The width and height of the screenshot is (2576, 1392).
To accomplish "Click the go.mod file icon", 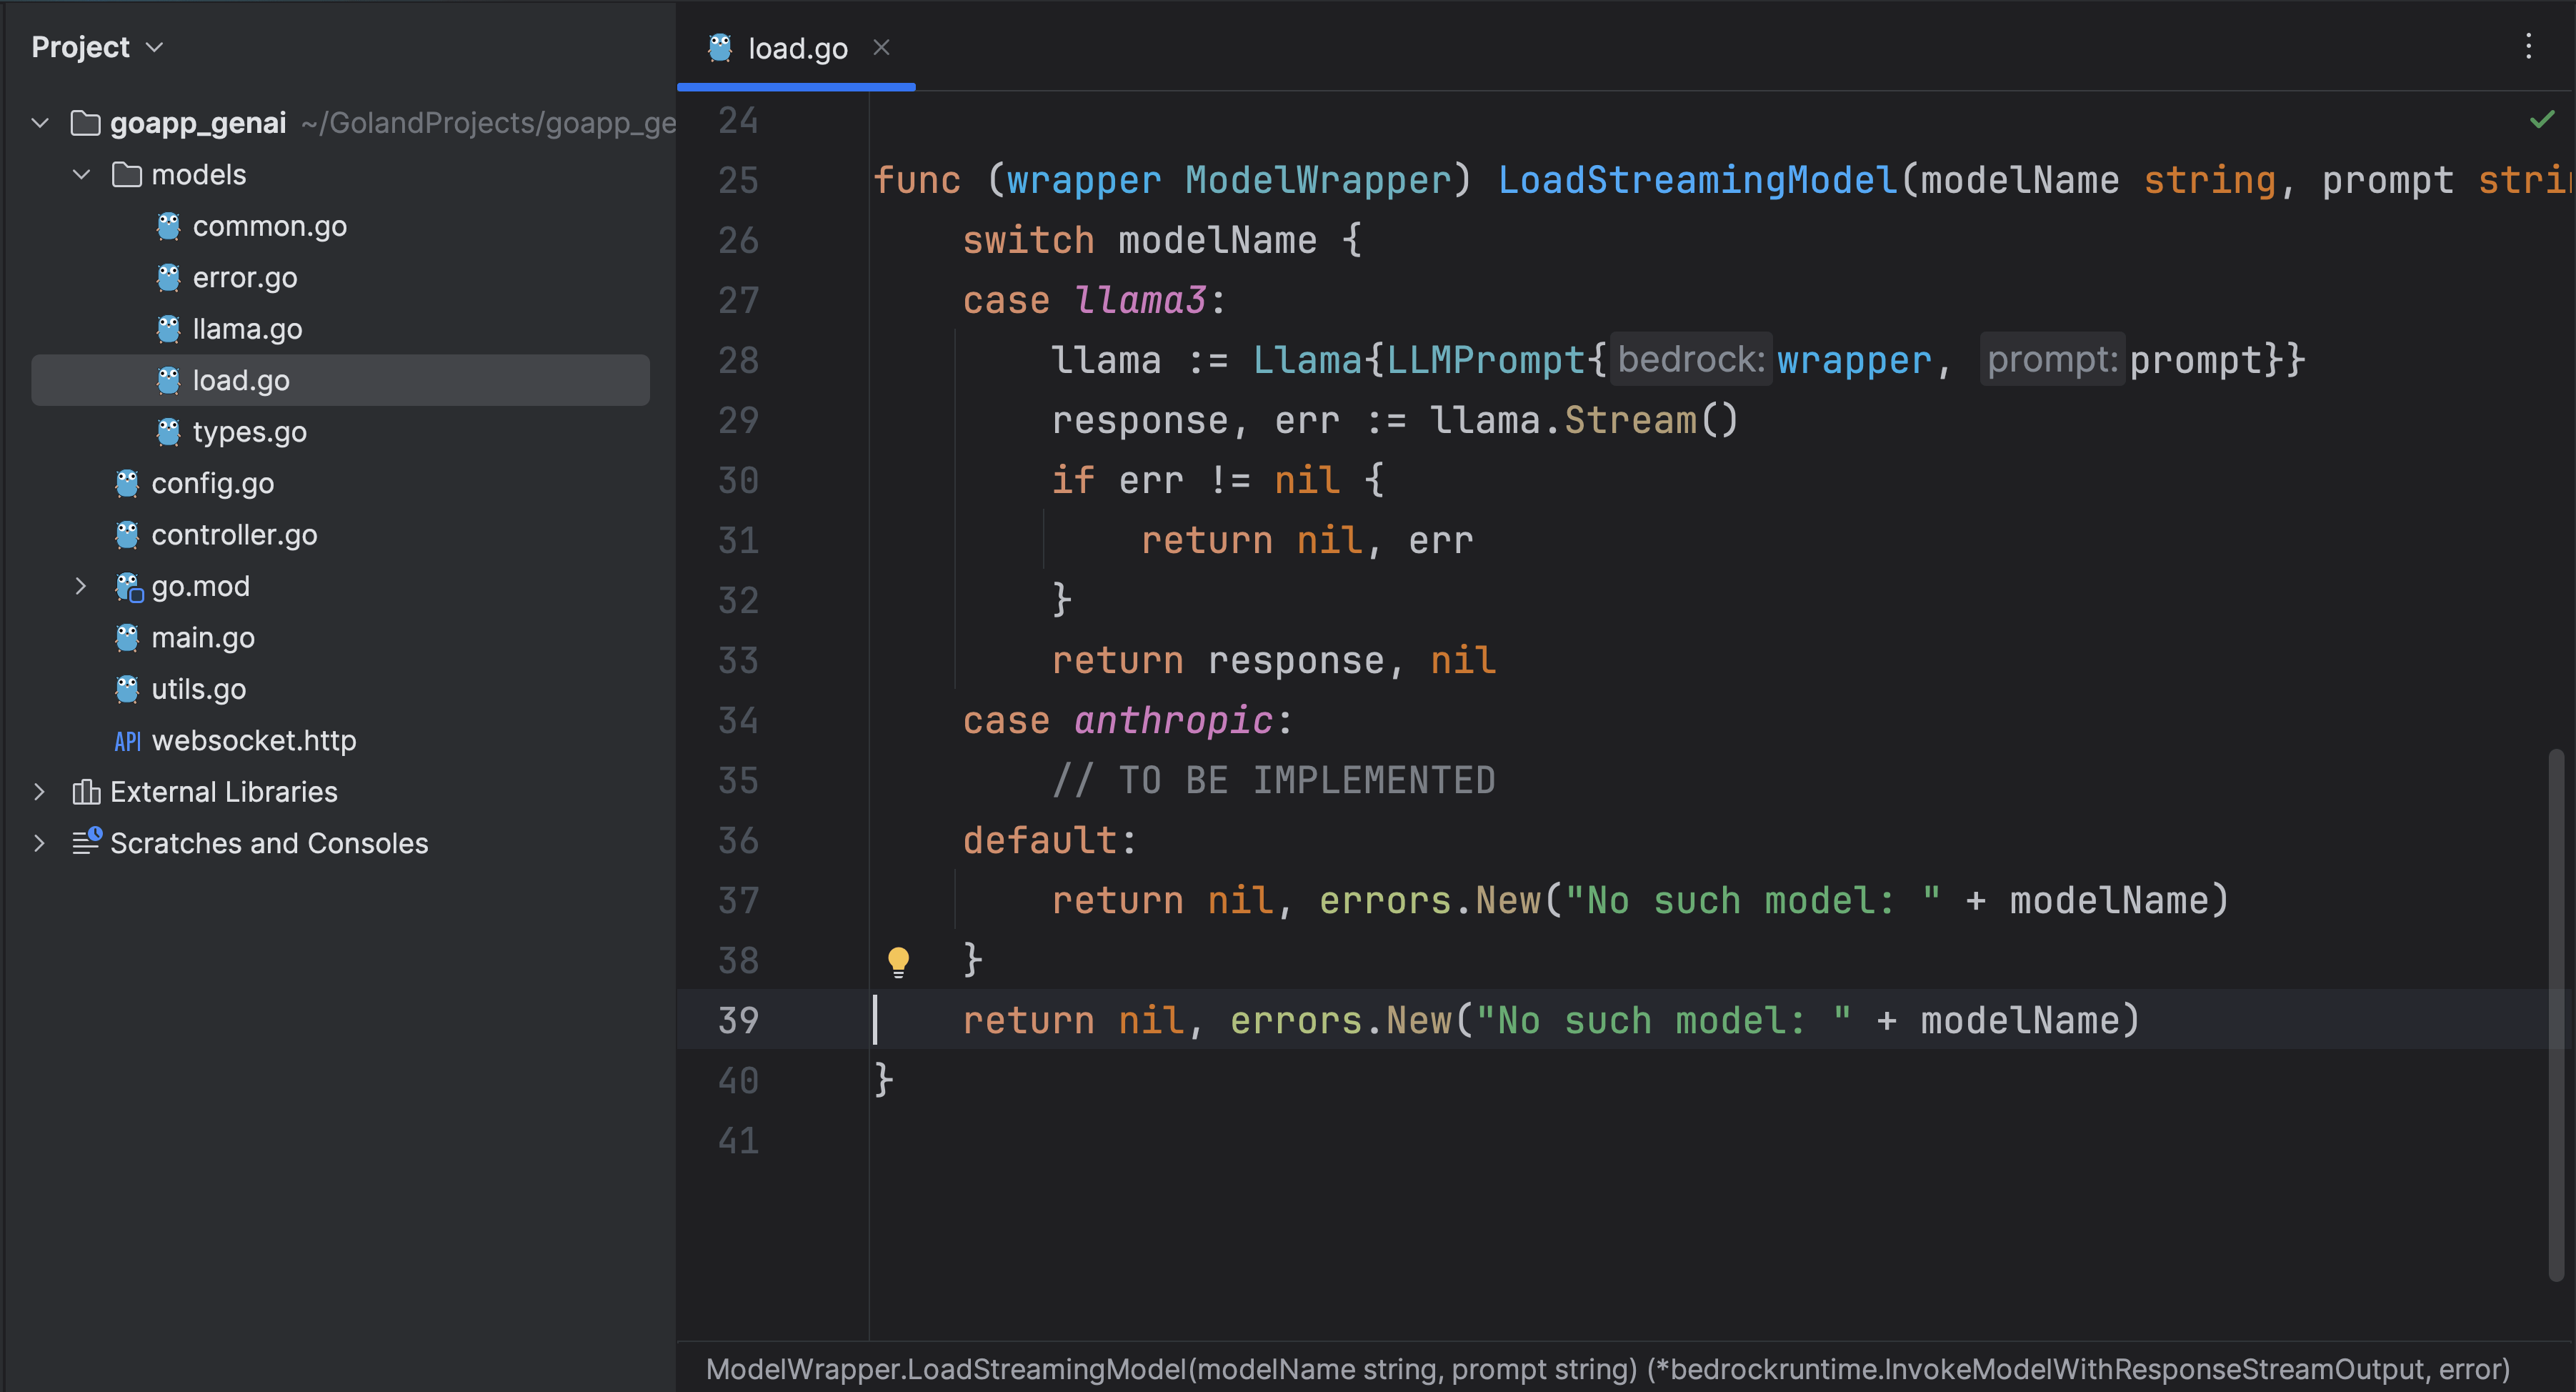I will tap(128, 587).
